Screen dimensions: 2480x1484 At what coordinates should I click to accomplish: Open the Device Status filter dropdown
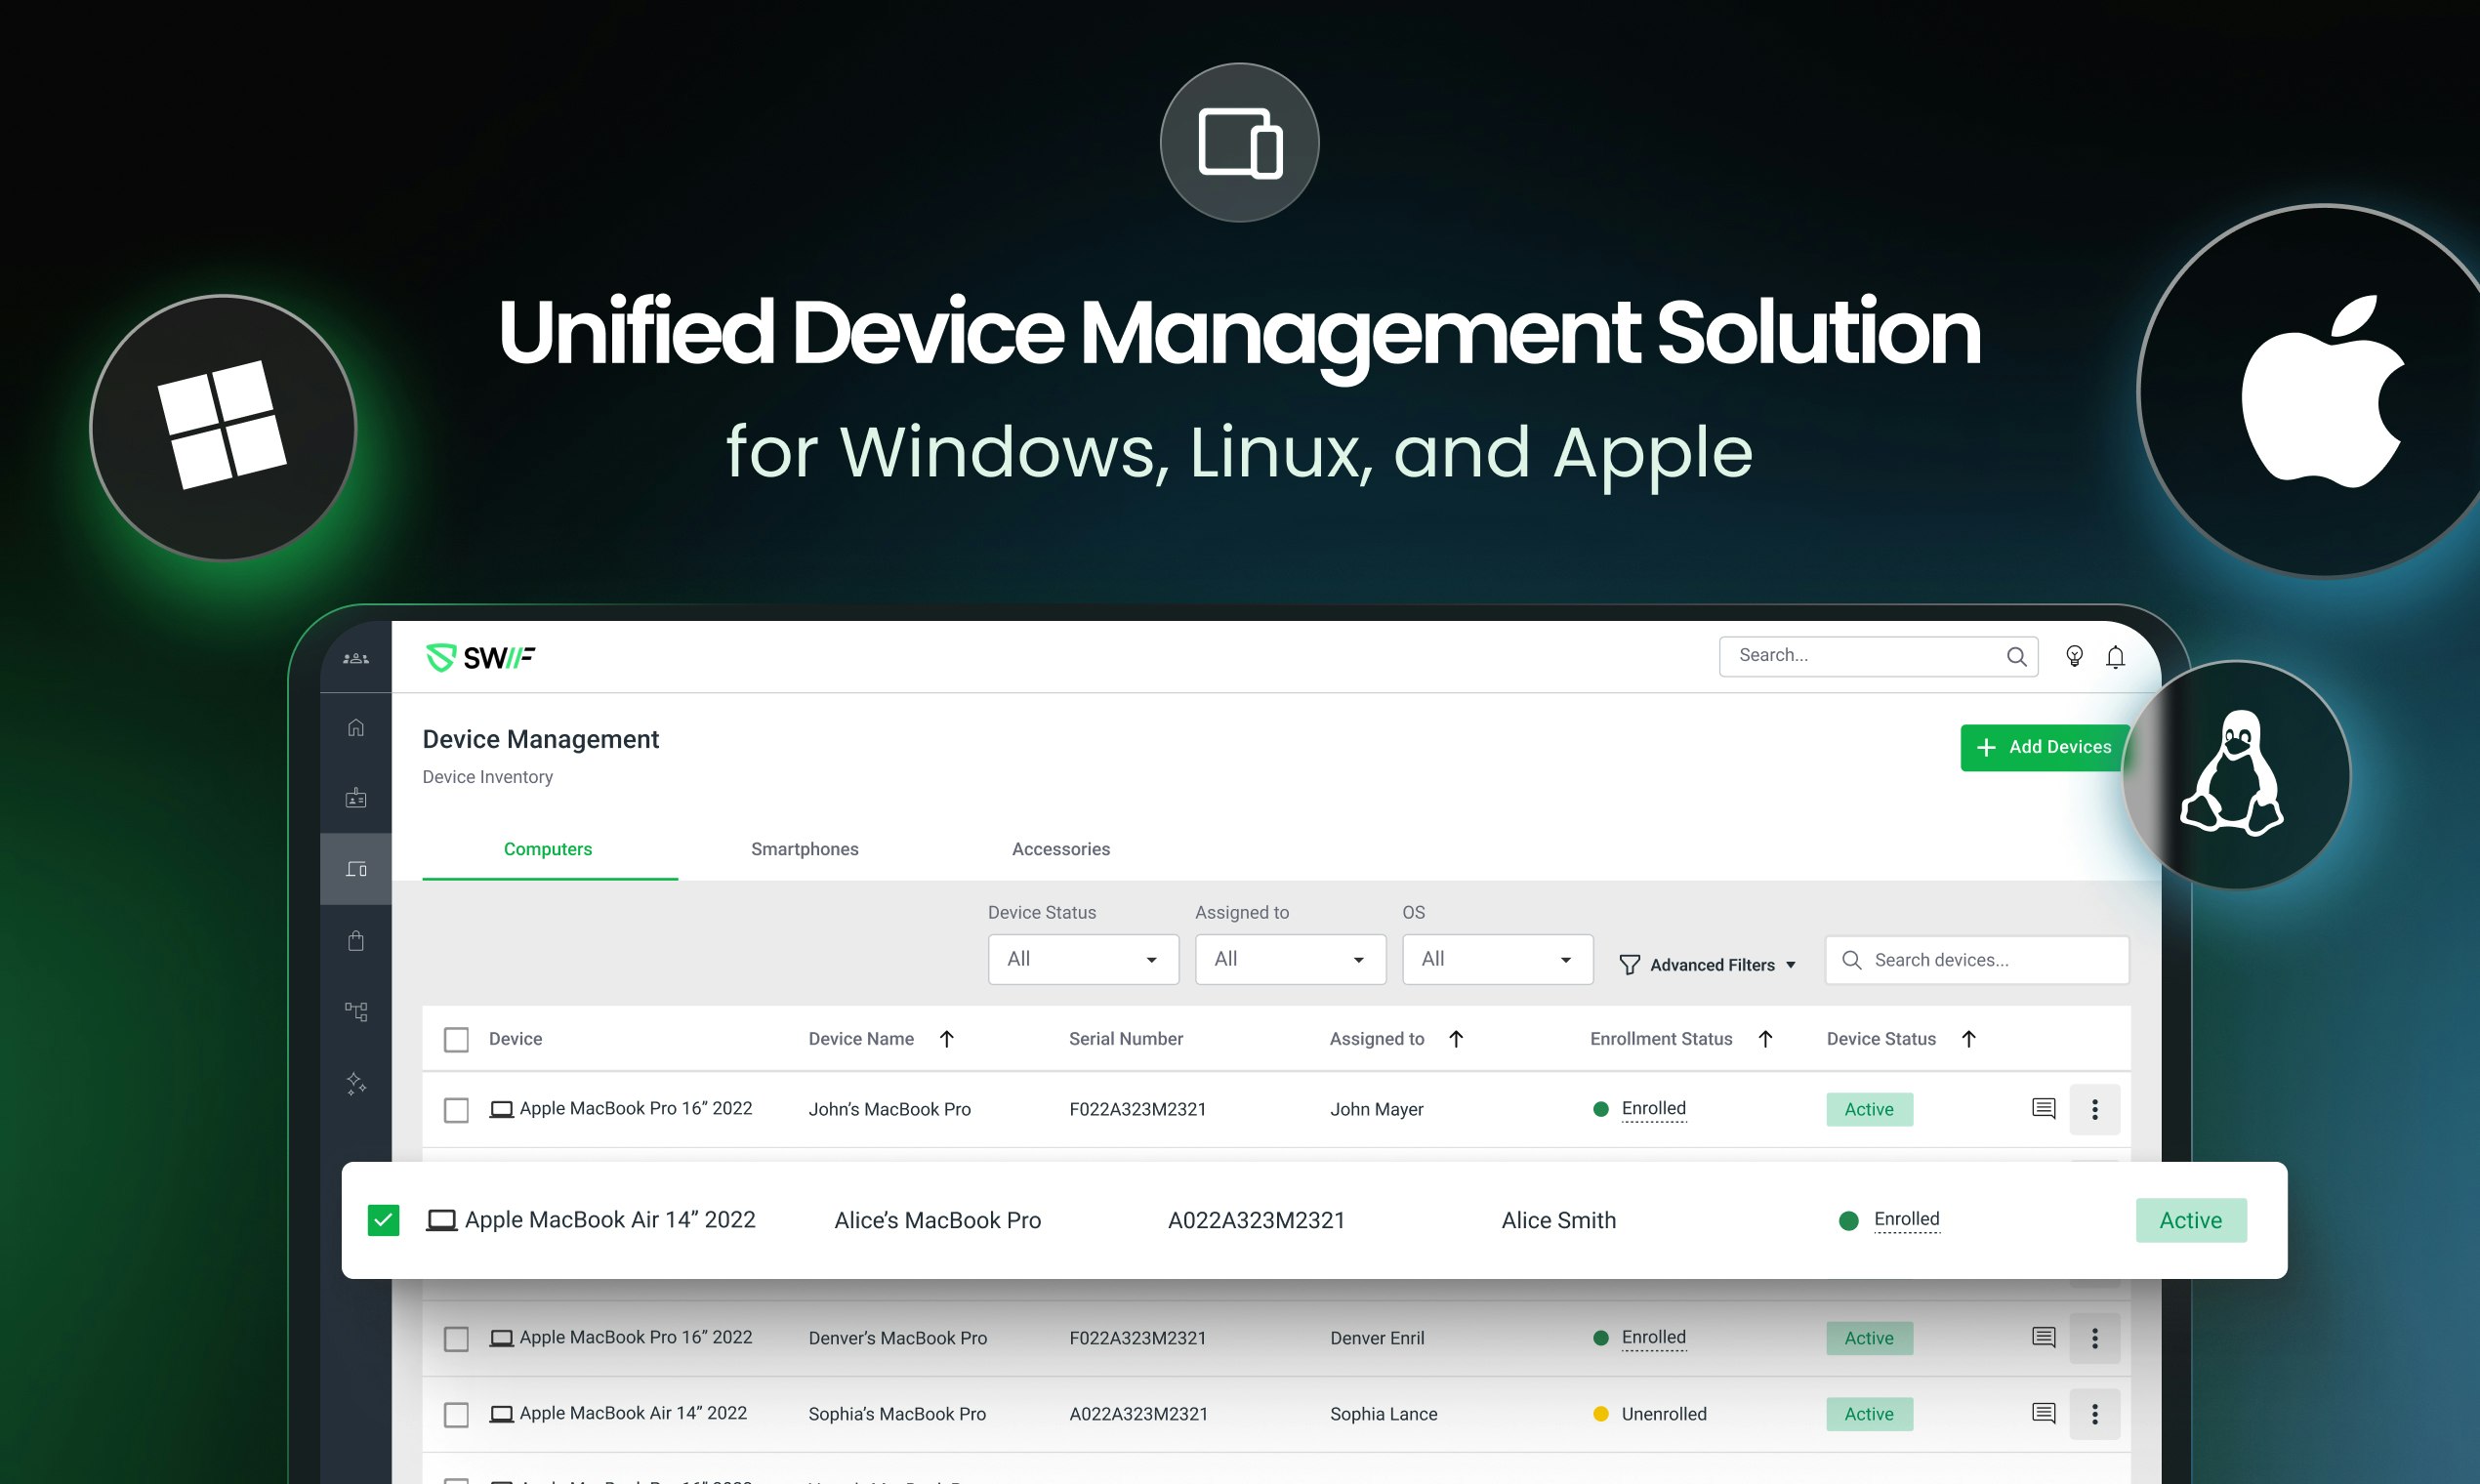1083,959
